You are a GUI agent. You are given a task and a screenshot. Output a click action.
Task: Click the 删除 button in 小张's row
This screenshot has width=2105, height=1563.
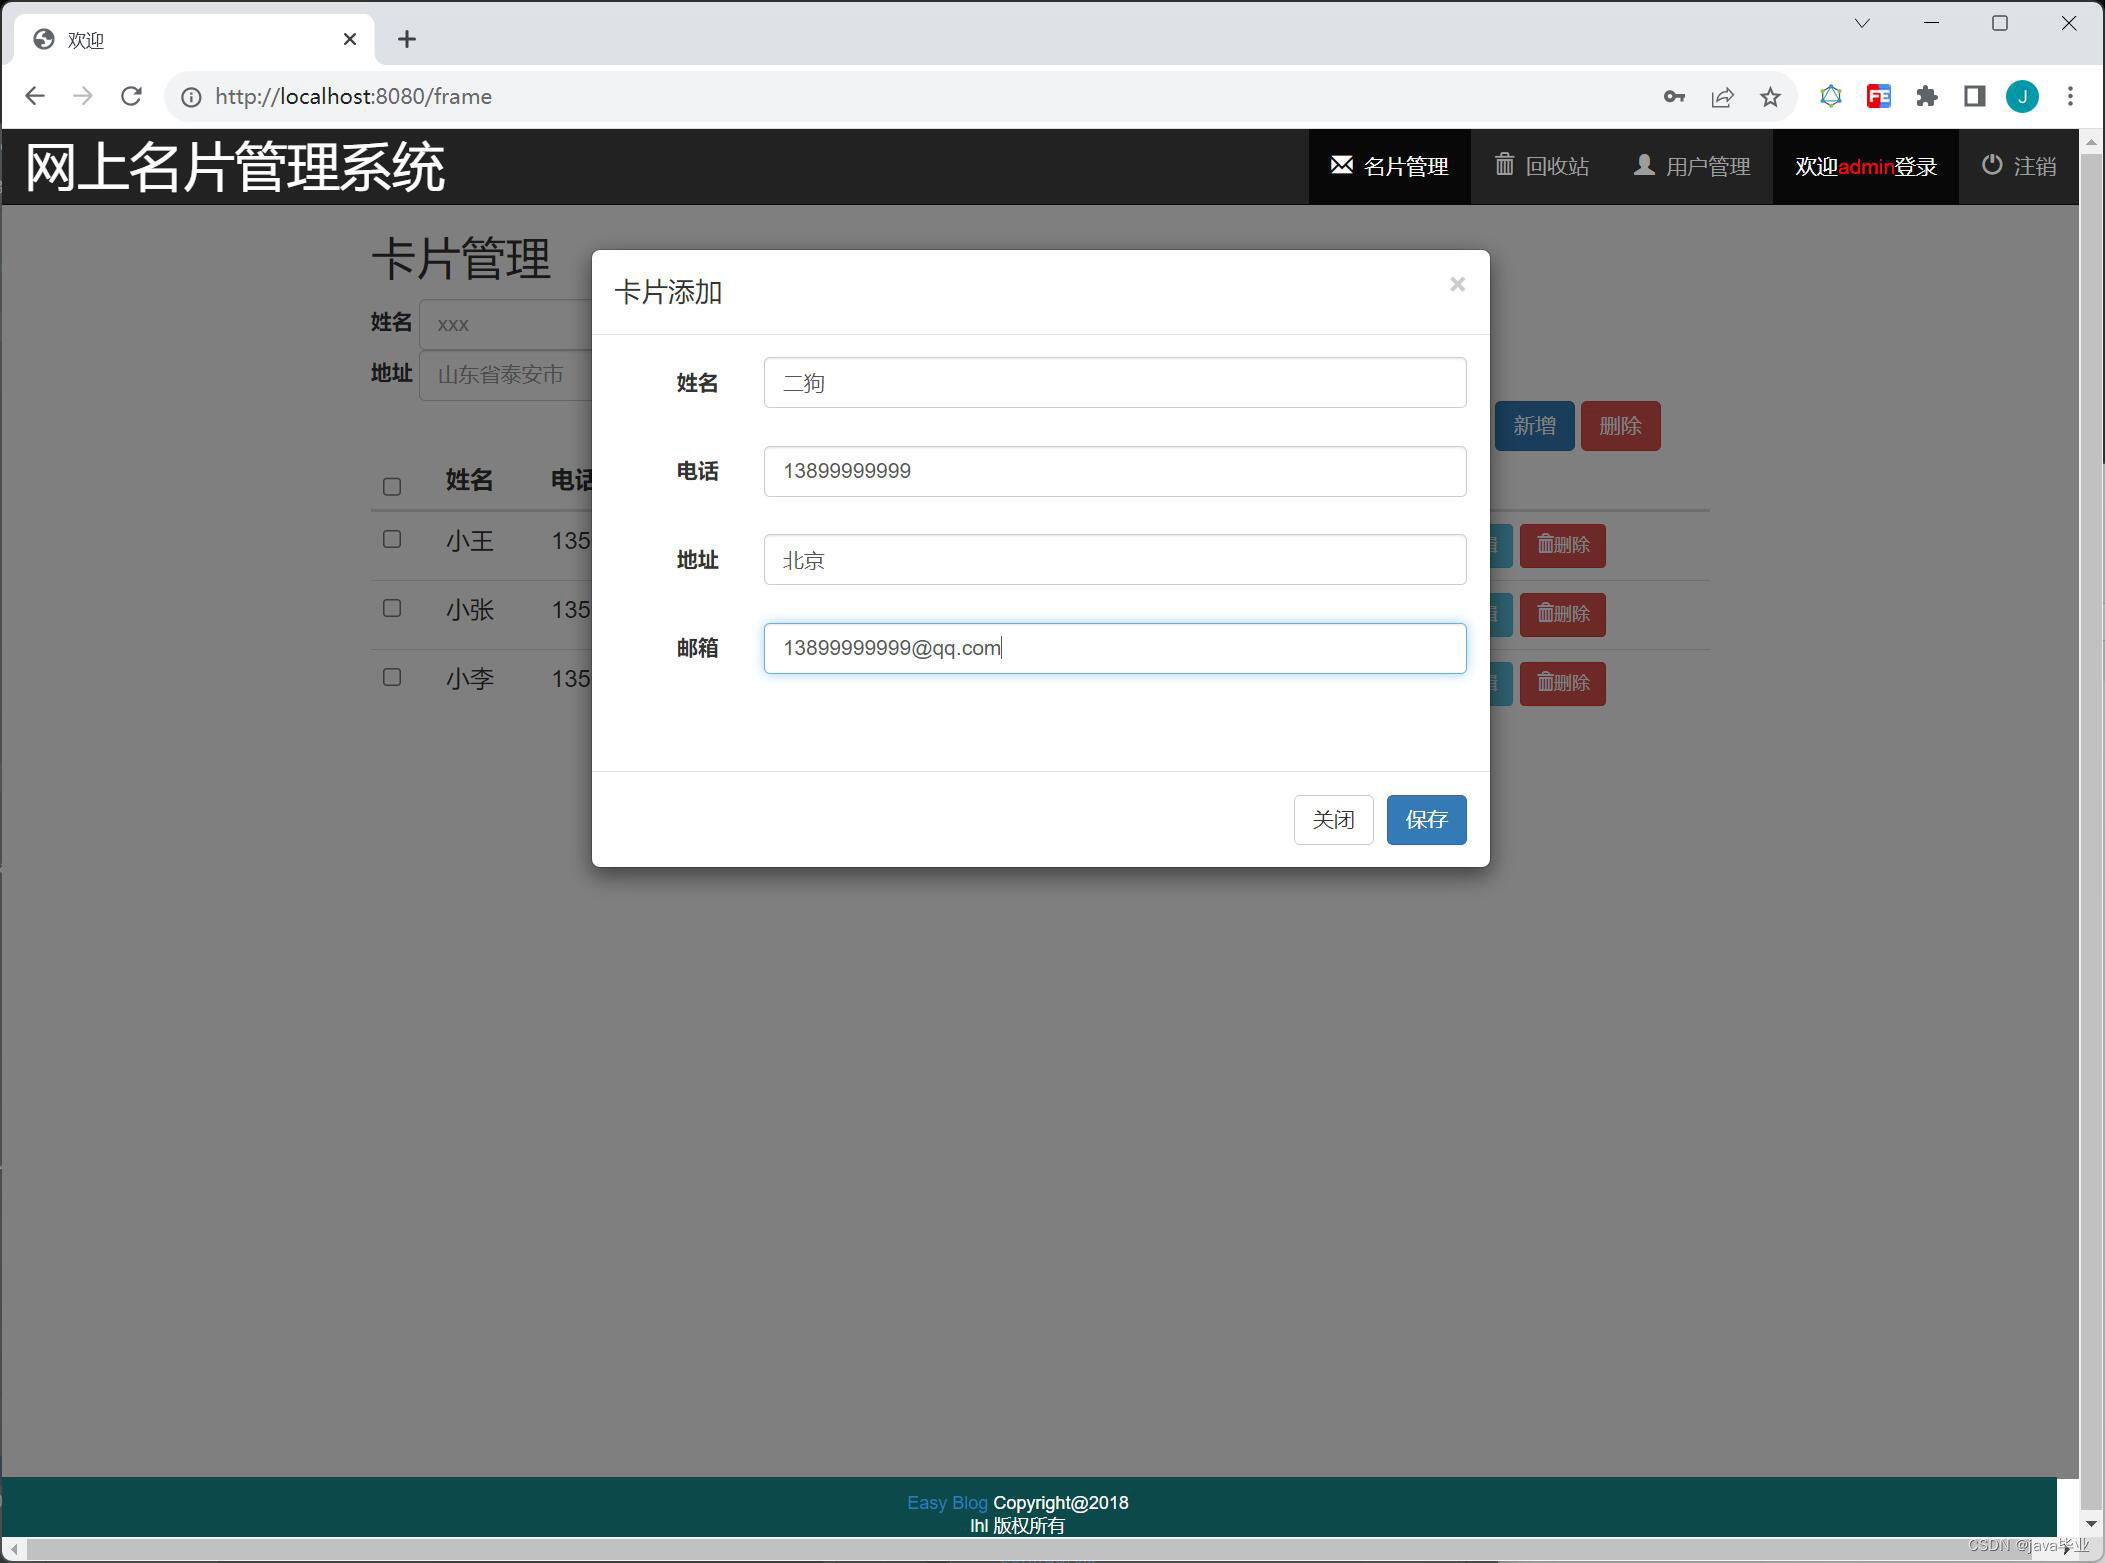[1563, 614]
